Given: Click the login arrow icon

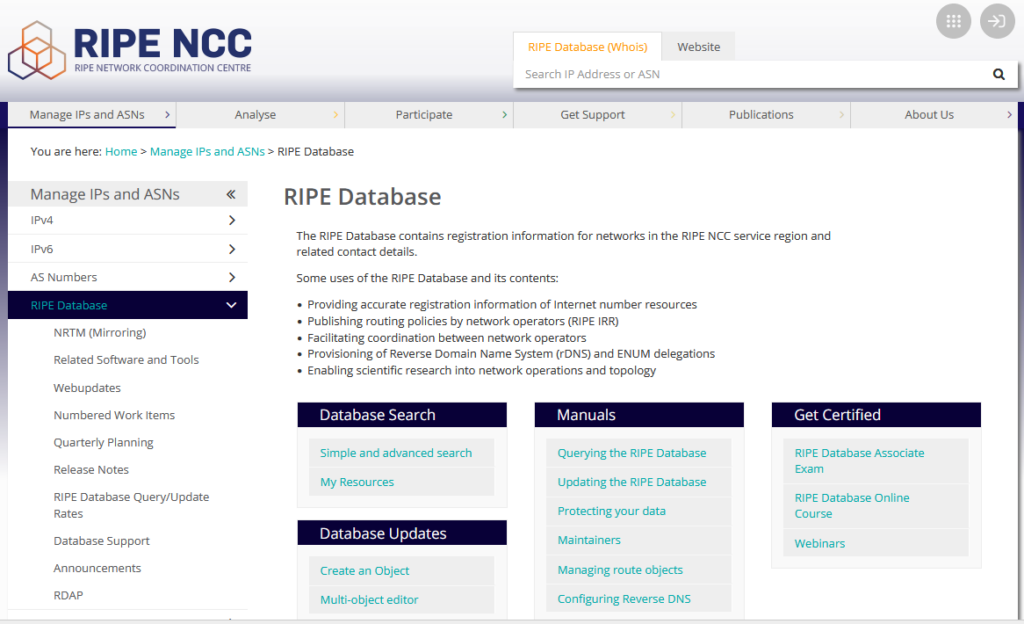Looking at the screenshot, I should (x=997, y=22).
